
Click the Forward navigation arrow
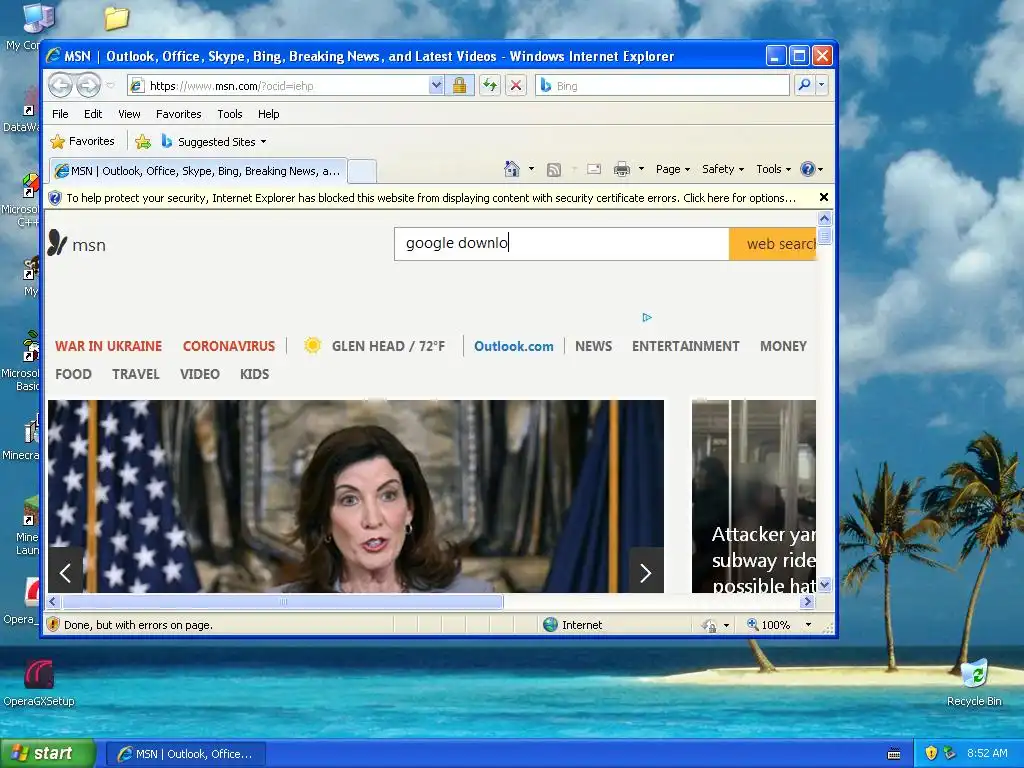[88, 85]
